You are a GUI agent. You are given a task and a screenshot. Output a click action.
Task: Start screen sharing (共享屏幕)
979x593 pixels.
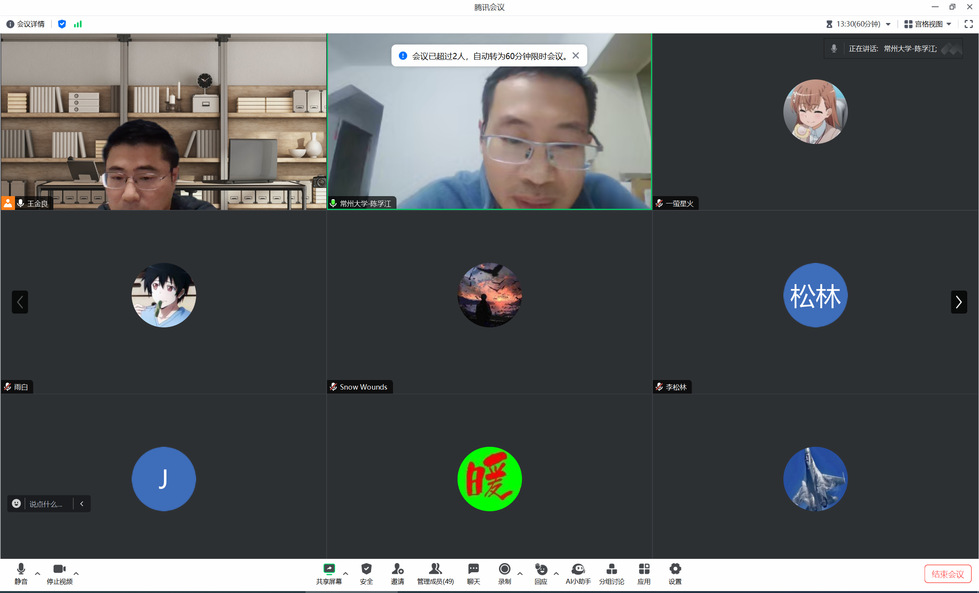click(x=329, y=572)
